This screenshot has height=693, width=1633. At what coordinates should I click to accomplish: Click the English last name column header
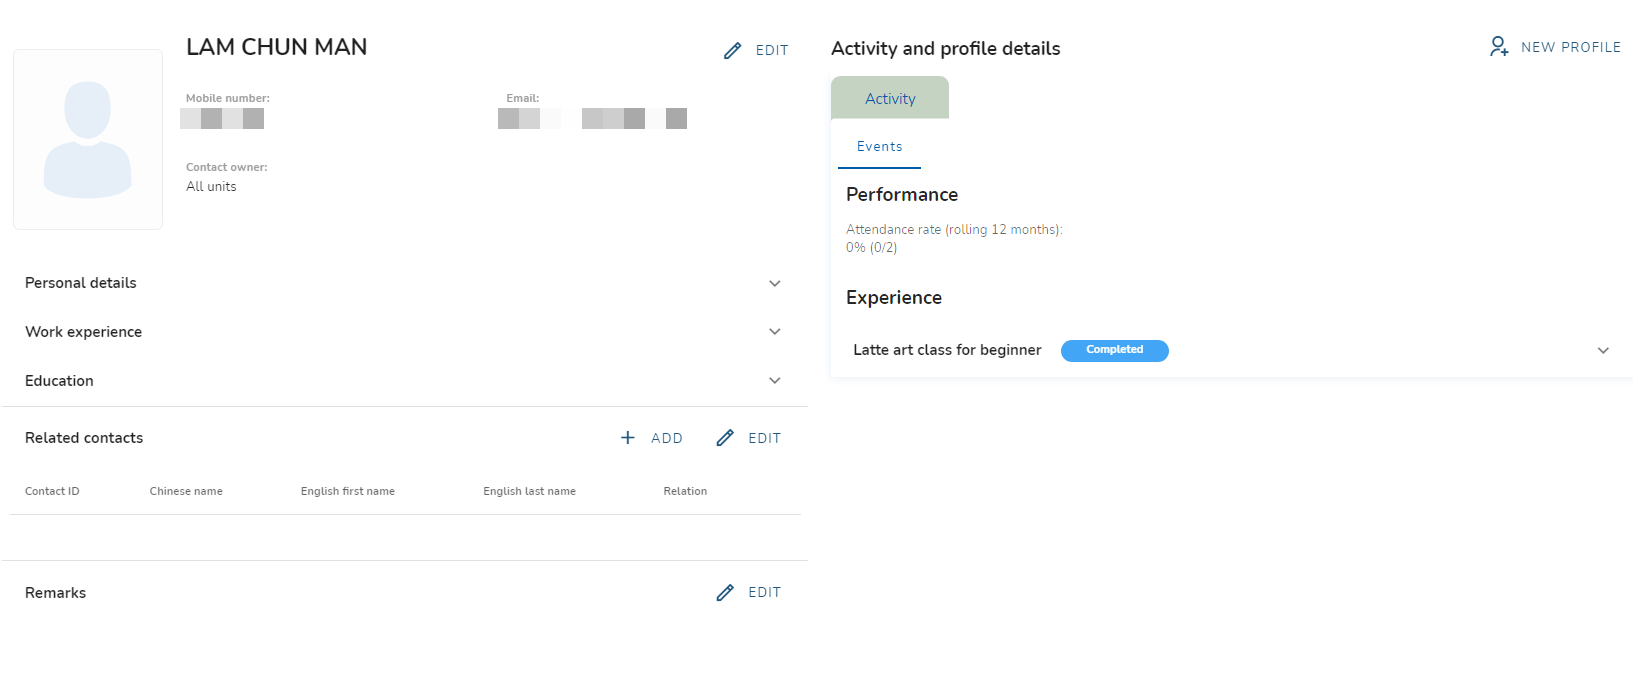coord(529,491)
